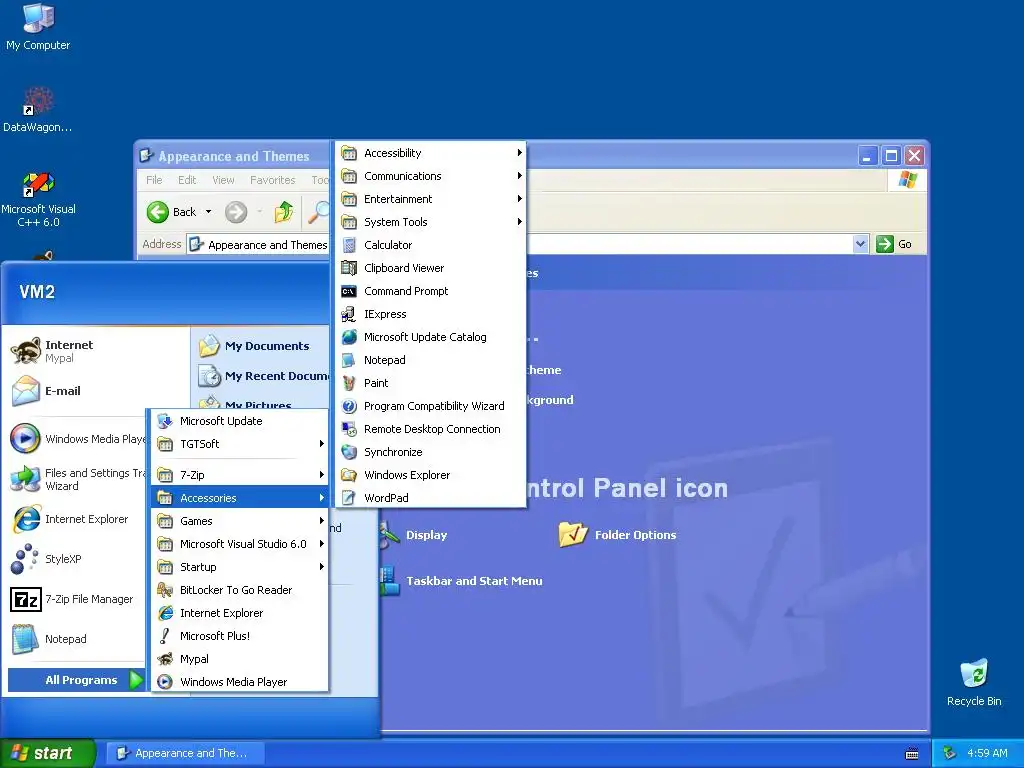Open Files and Settings Transfer Wizard
This screenshot has height=768, width=1024.
pos(76,479)
